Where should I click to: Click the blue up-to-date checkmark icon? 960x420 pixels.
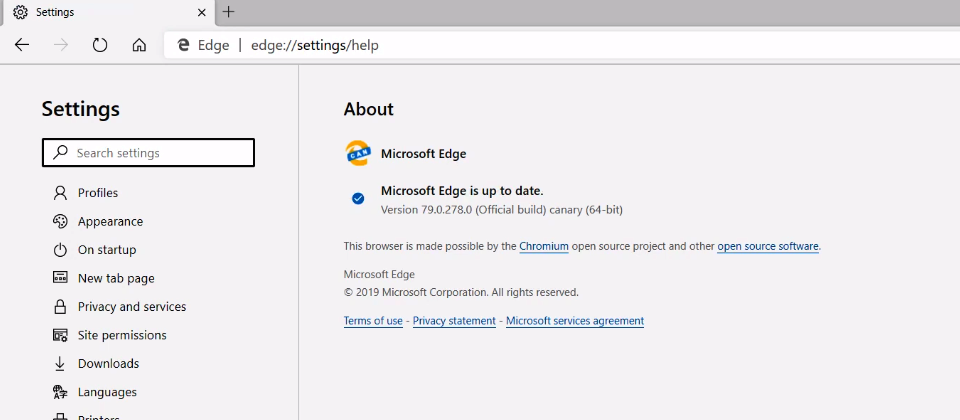[x=358, y=198]
